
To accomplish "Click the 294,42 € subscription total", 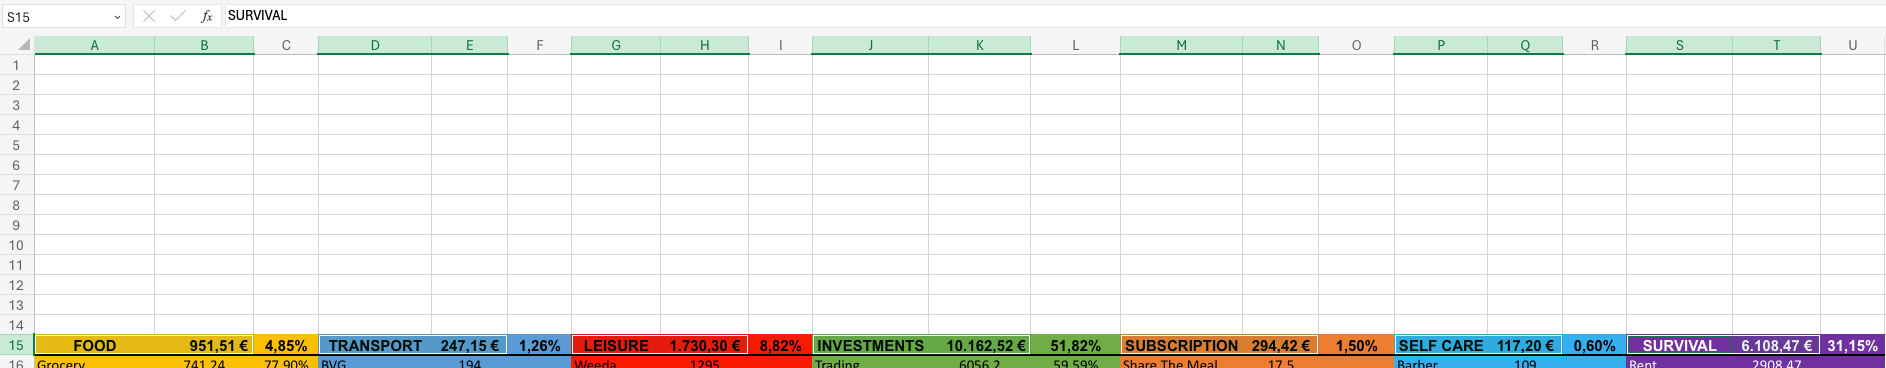I will [1281, 345].
